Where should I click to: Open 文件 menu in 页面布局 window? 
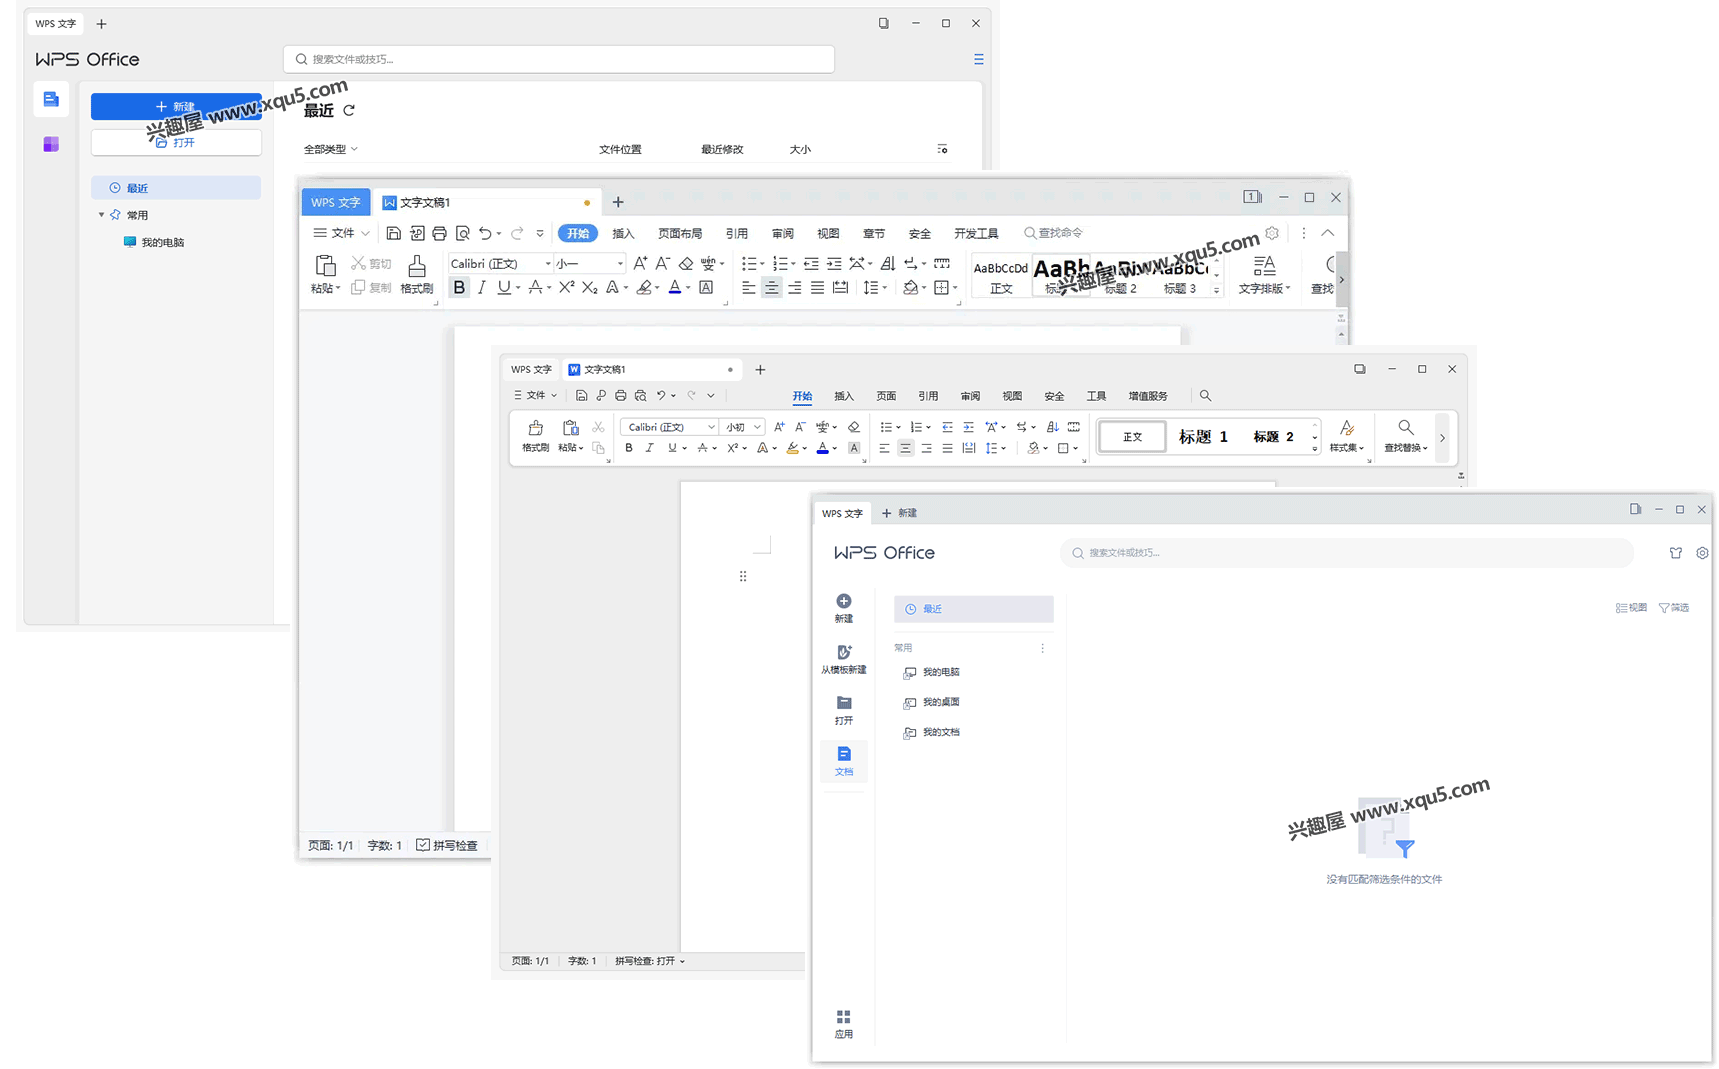342,233
